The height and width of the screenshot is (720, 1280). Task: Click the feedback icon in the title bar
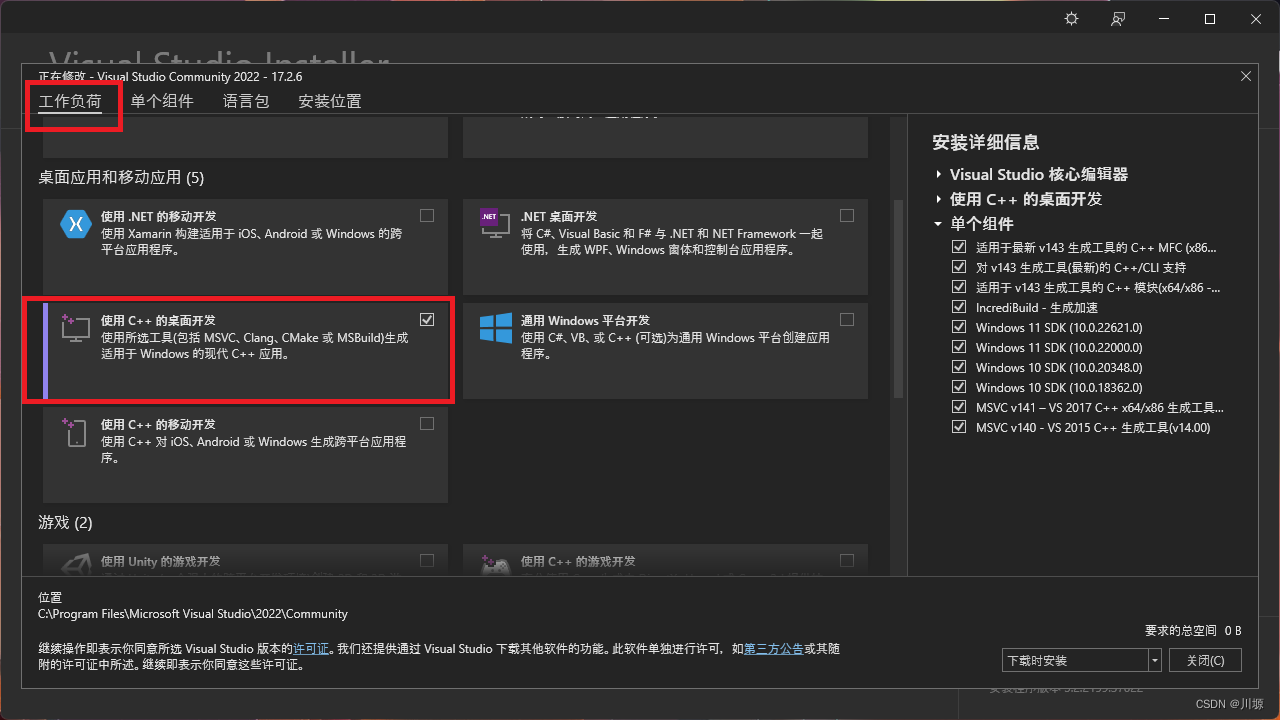(1118, 18)
